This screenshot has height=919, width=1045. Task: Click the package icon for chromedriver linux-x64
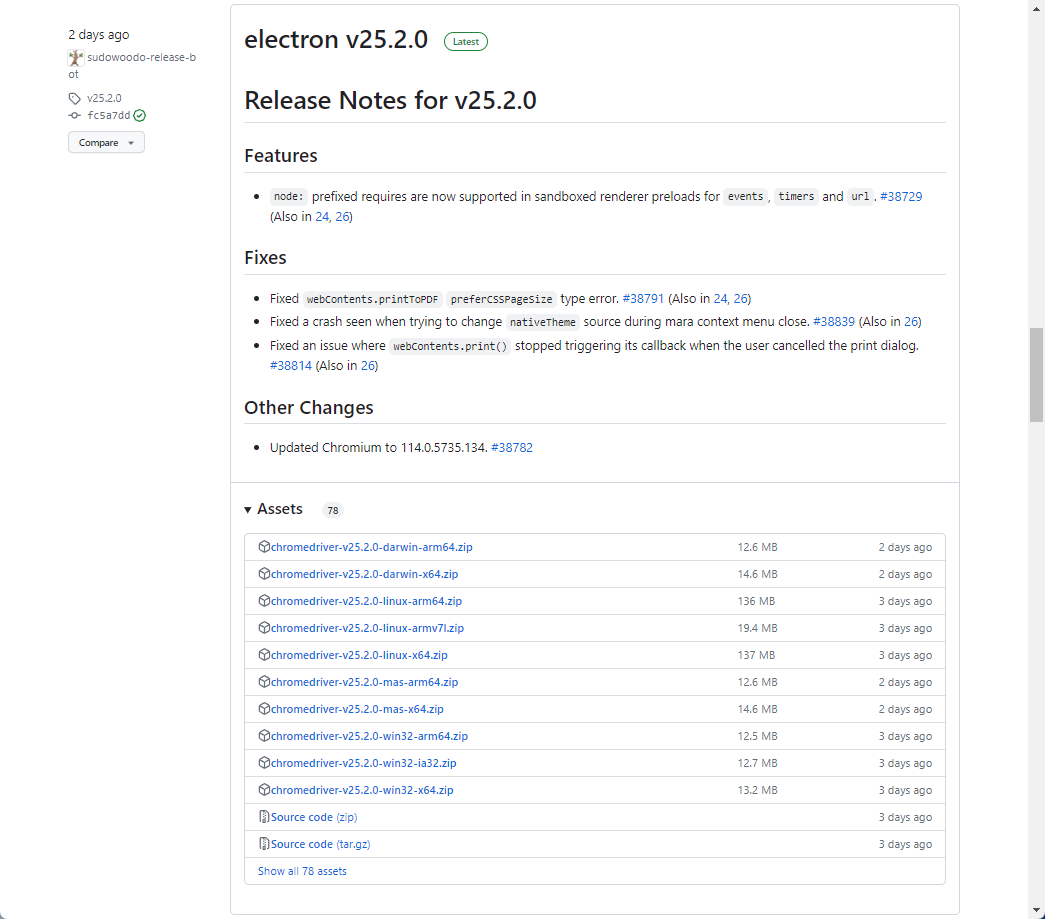coord(264,655)
